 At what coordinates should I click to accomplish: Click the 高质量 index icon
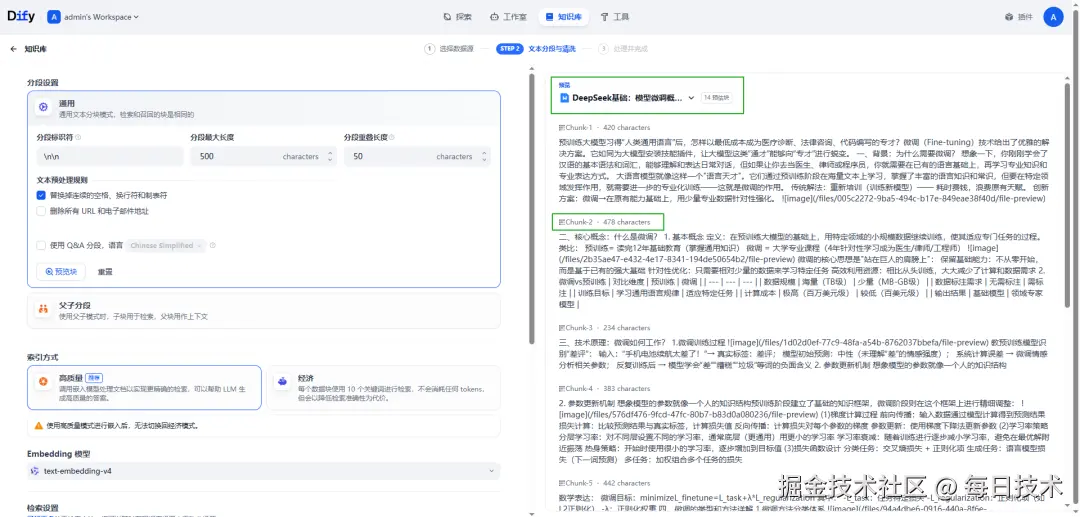tap(43, 381)
